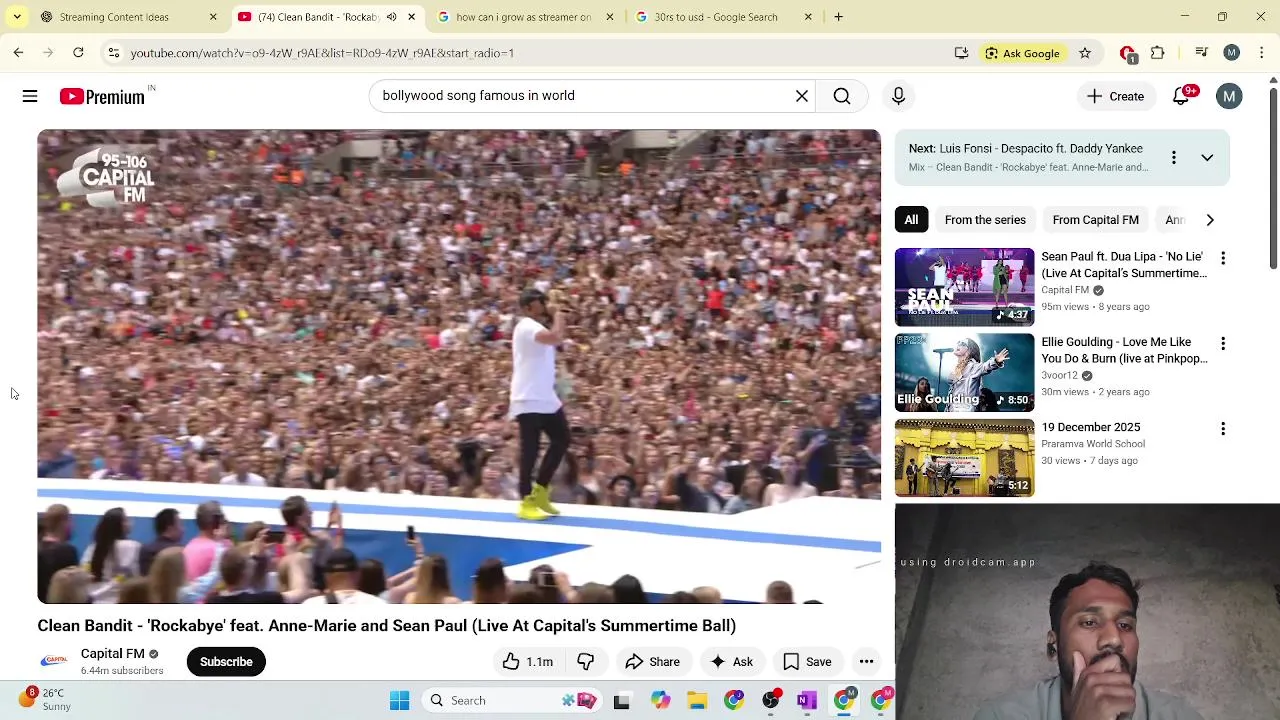This screenshot has width=1280, height=720.
Task: Switch to 'how can i grow as streamer' tab
Action: (523, 17)
